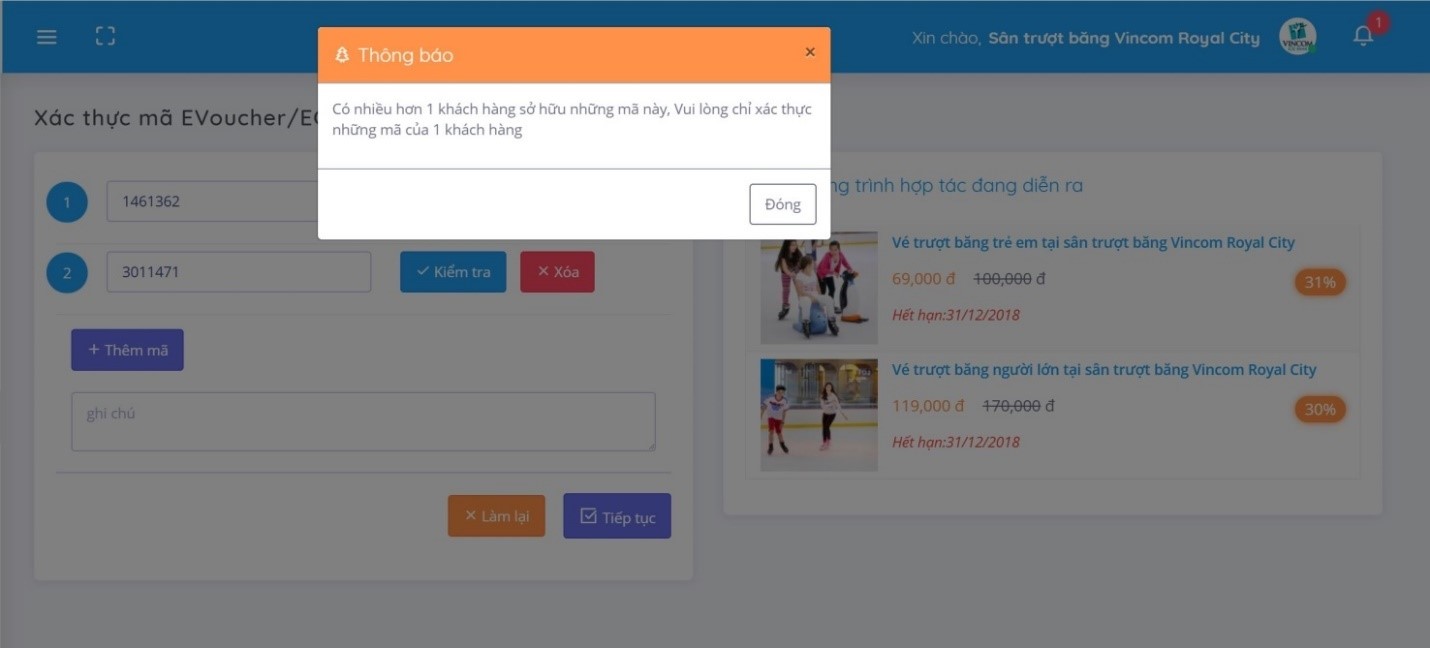Click the Sân trượt băng Vincom Royal City username
Screen dimensions: 1430x648
coord(1124,38)
